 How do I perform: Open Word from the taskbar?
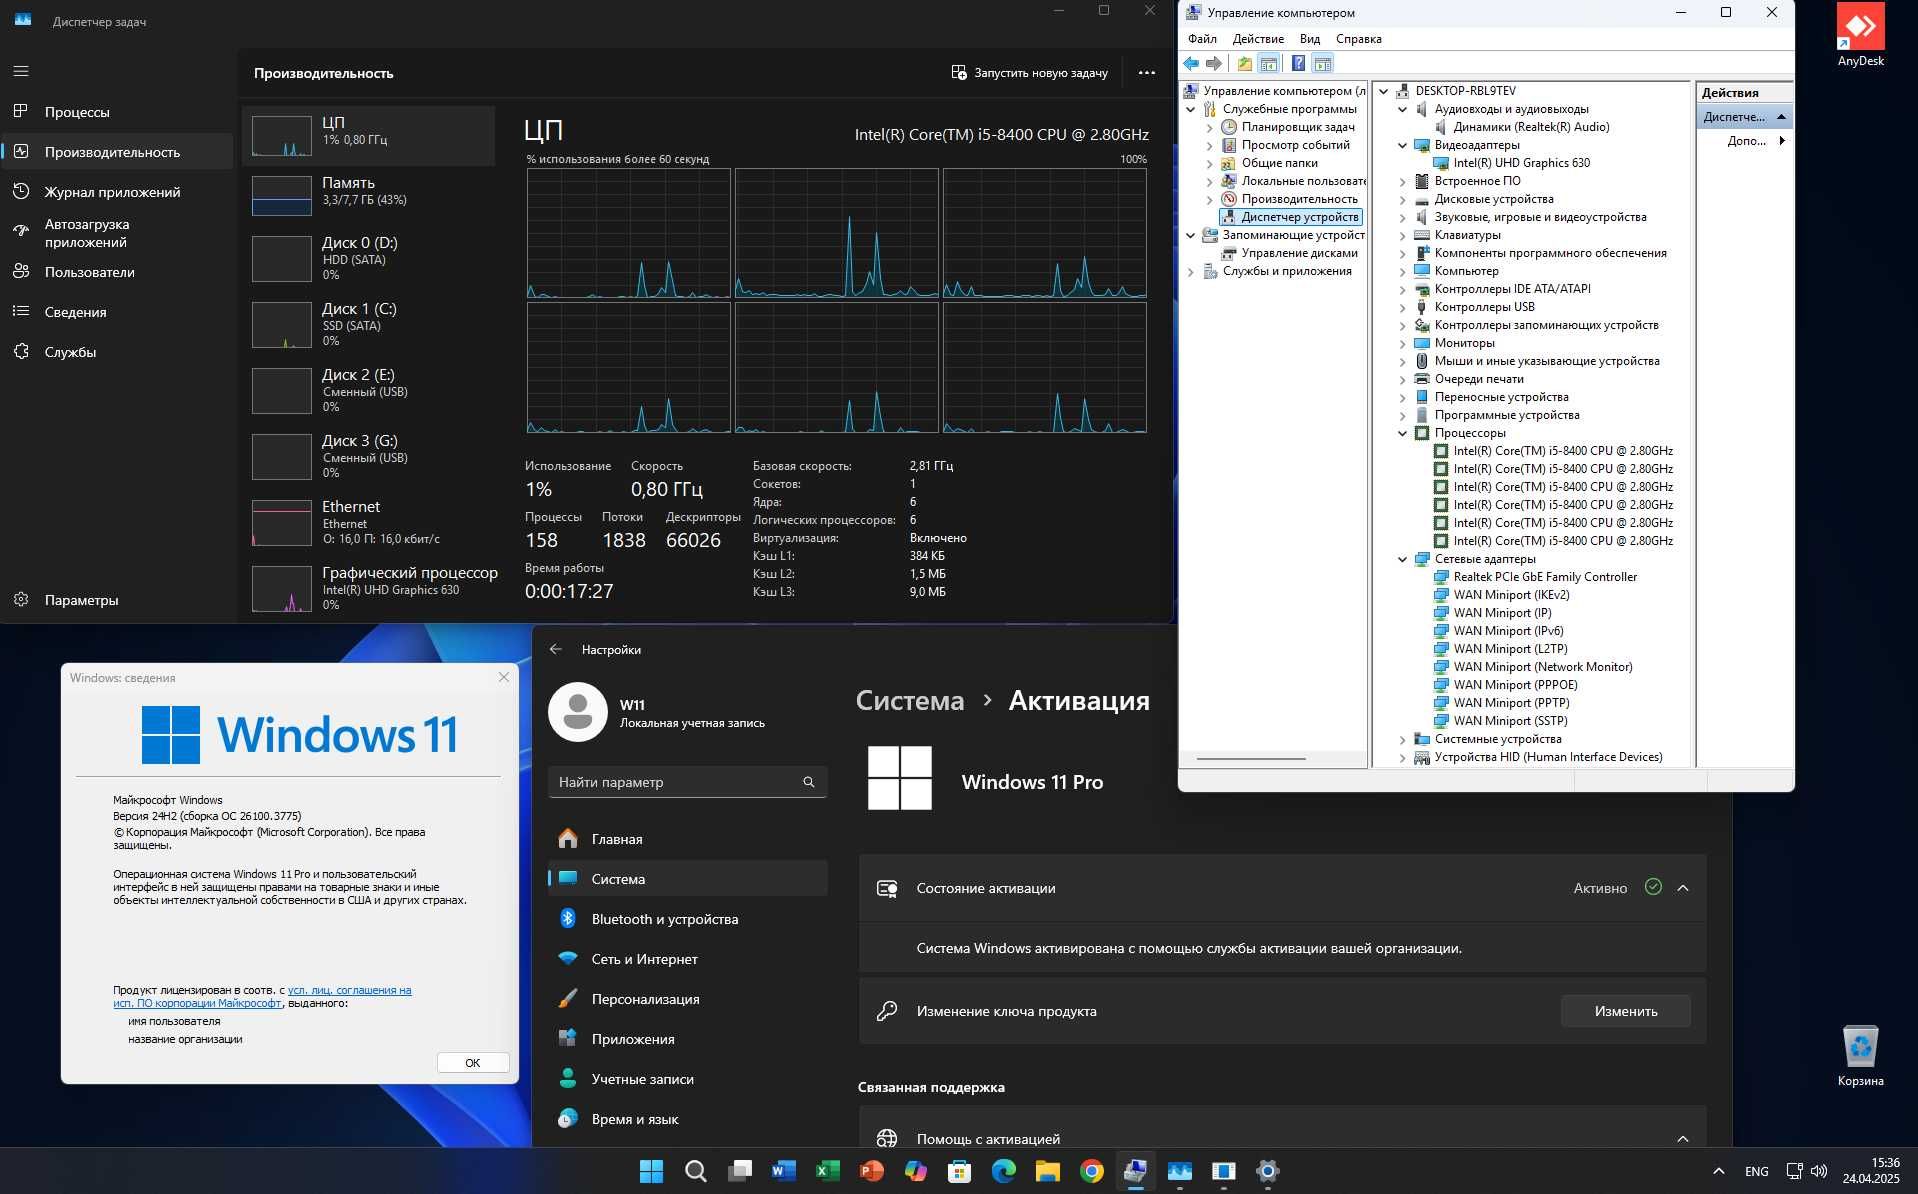point(783,1171)
